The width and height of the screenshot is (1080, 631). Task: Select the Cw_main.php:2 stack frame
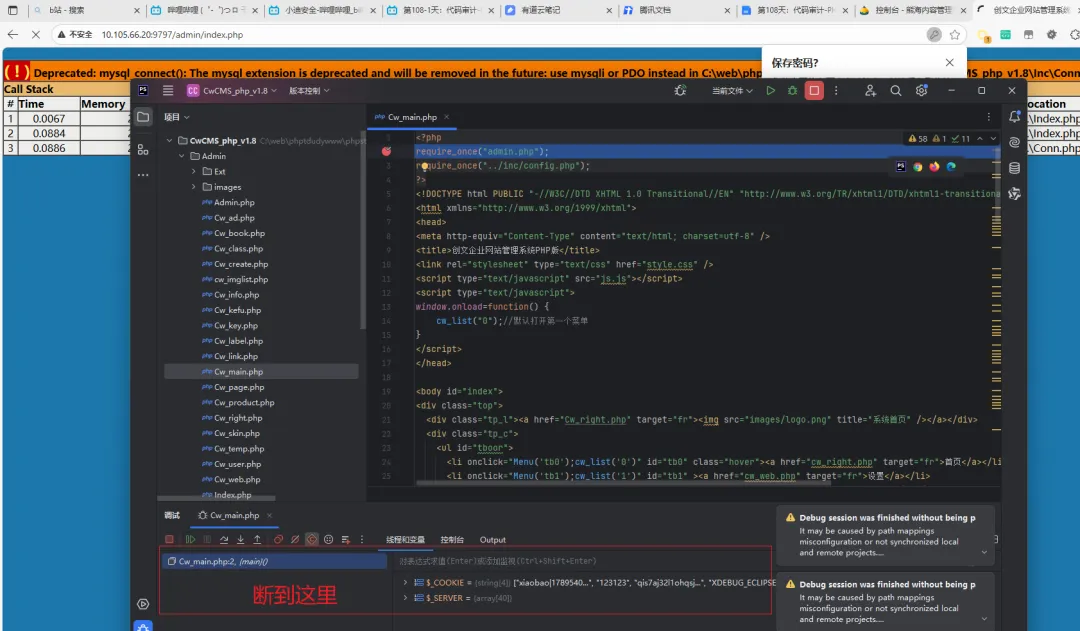click(x=274, y=561)
